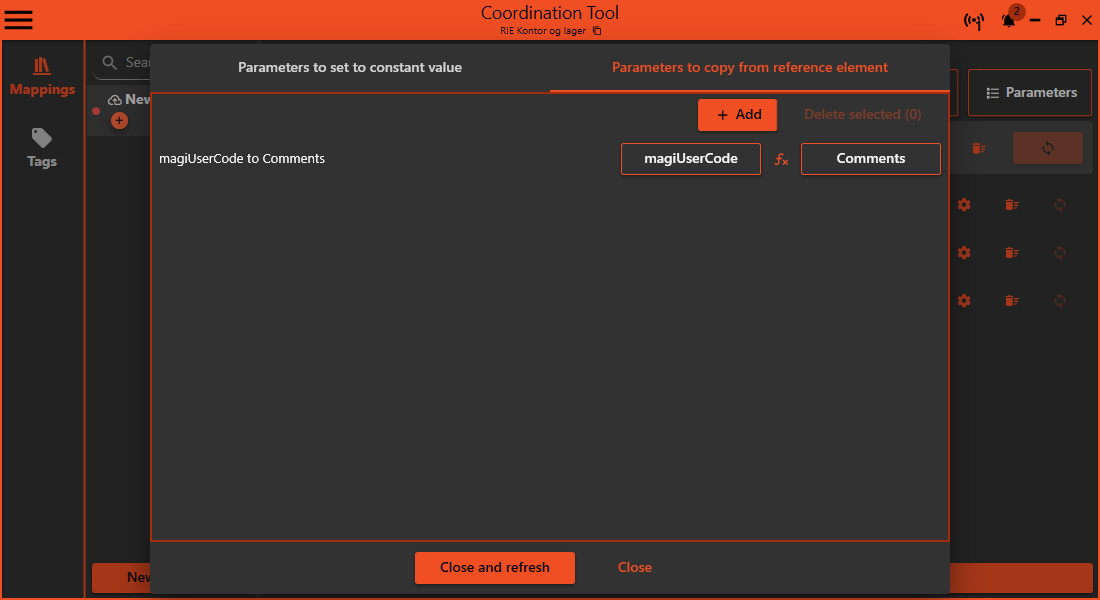1100x600 pixels.
Task: Open the Comments parameter selector
Action: (x=870, y=158)
